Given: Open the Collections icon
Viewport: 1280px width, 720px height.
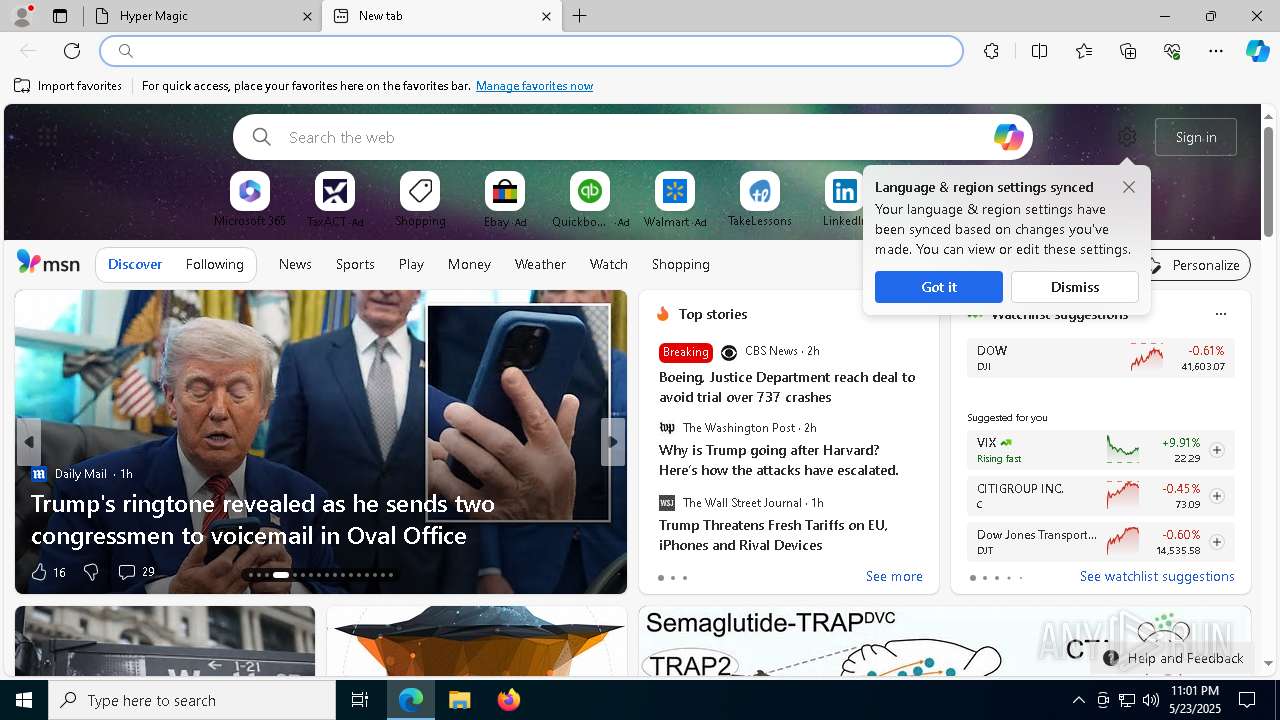Looking at the screenshot, I should (1128, 51).
